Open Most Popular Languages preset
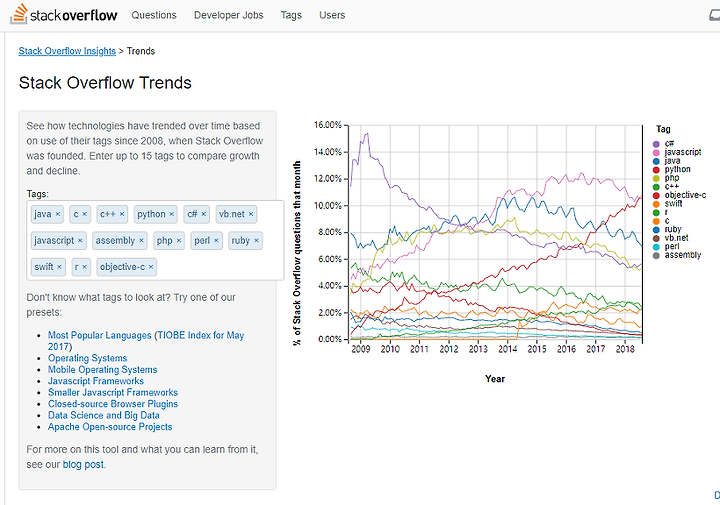 pyautogui.click(x=146, y=341)
